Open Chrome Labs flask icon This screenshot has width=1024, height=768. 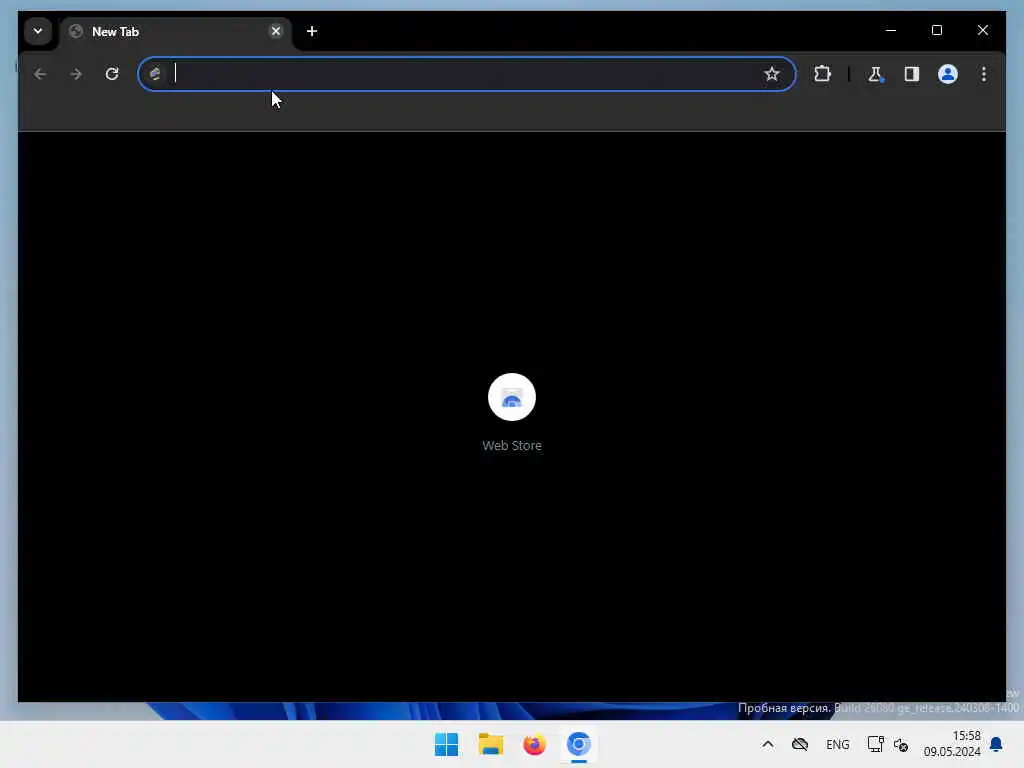(x=875, y=74)
